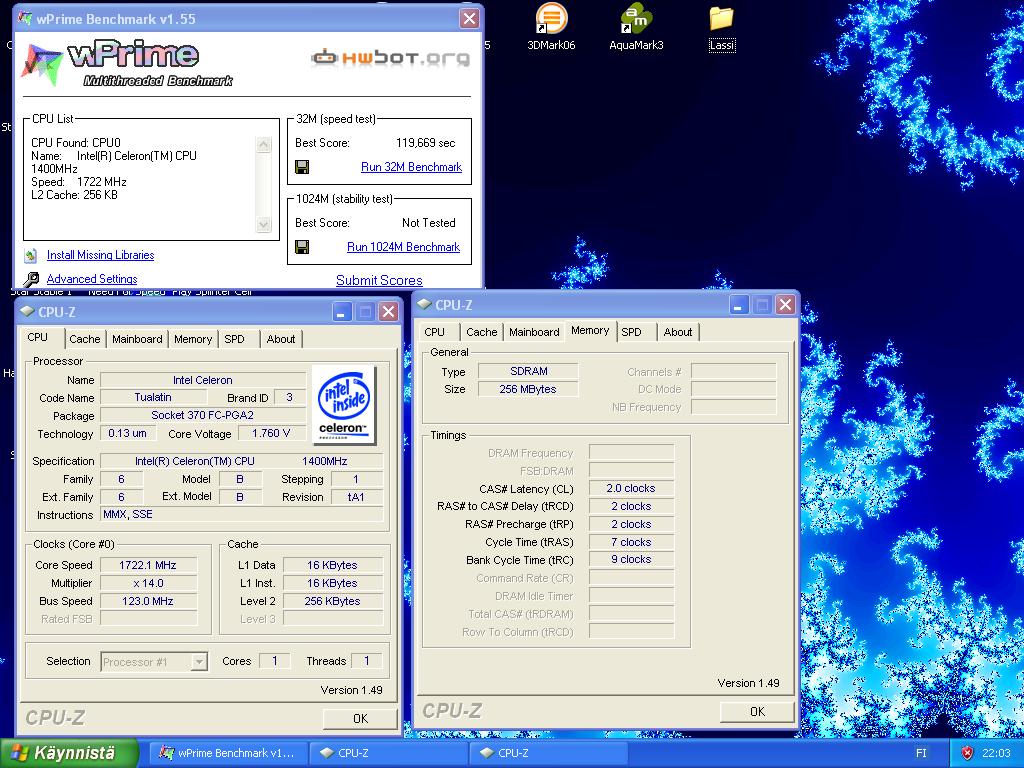Click the Cycle Time 7 clocks field

coord(631,543)
